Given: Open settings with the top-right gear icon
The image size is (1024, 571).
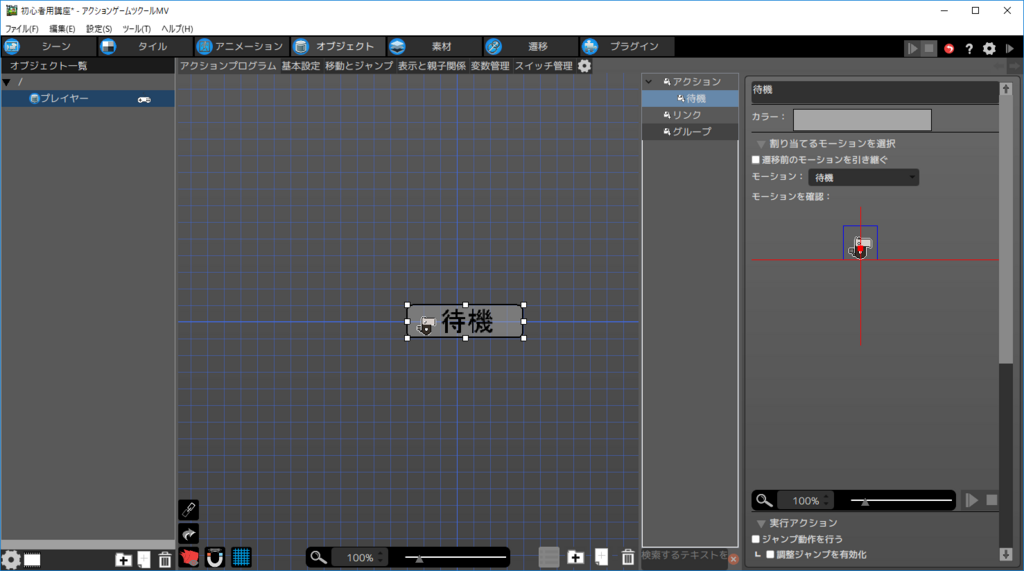Looking at the screenshot, I should [x=989, y=48].
